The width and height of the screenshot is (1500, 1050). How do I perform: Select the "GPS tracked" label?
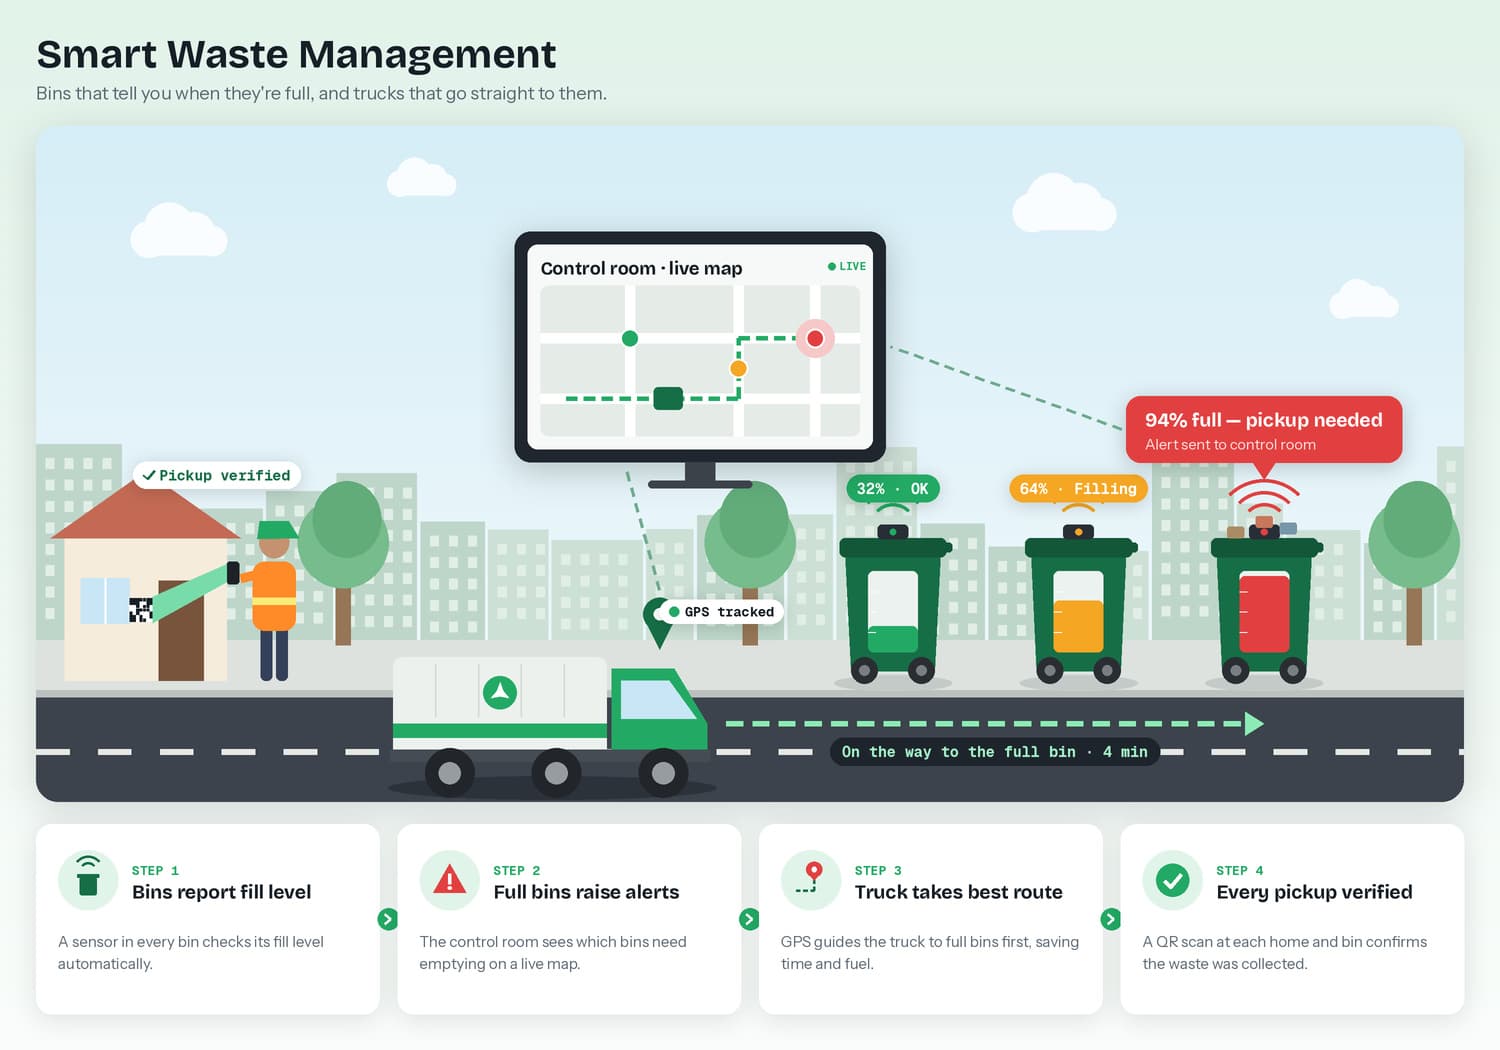pos(721,612)
